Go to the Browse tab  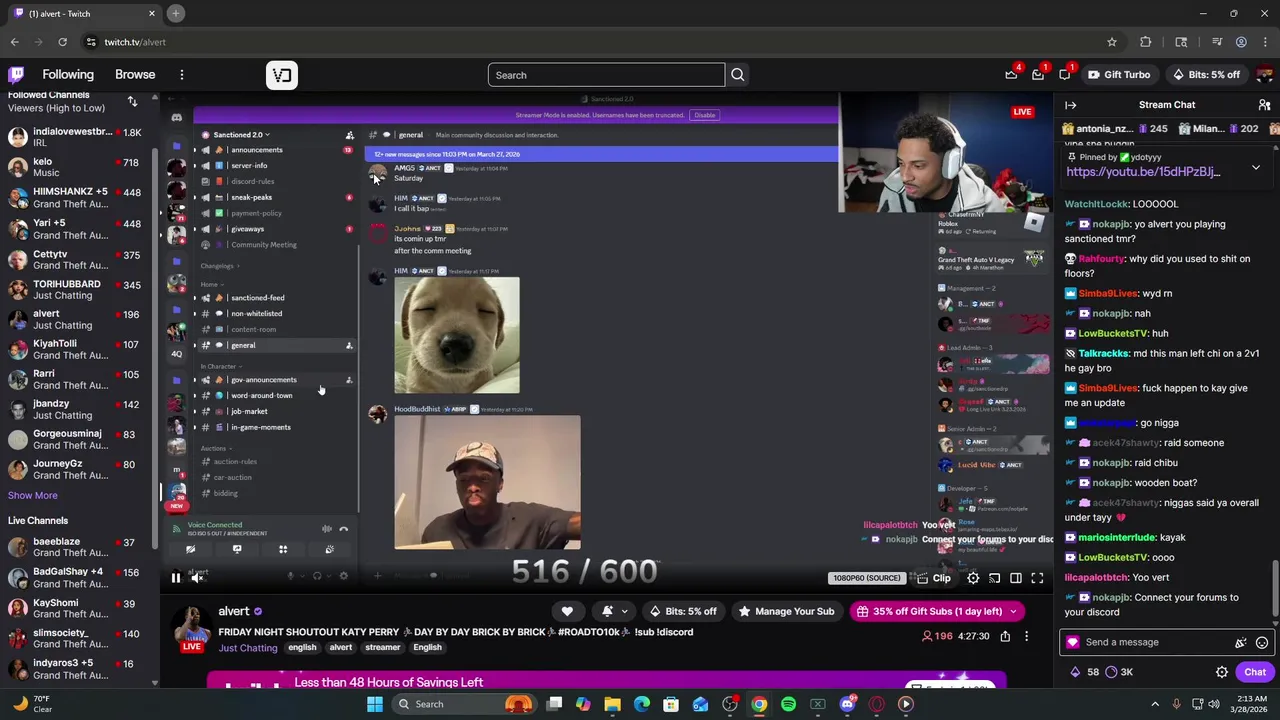coord(135,75)
